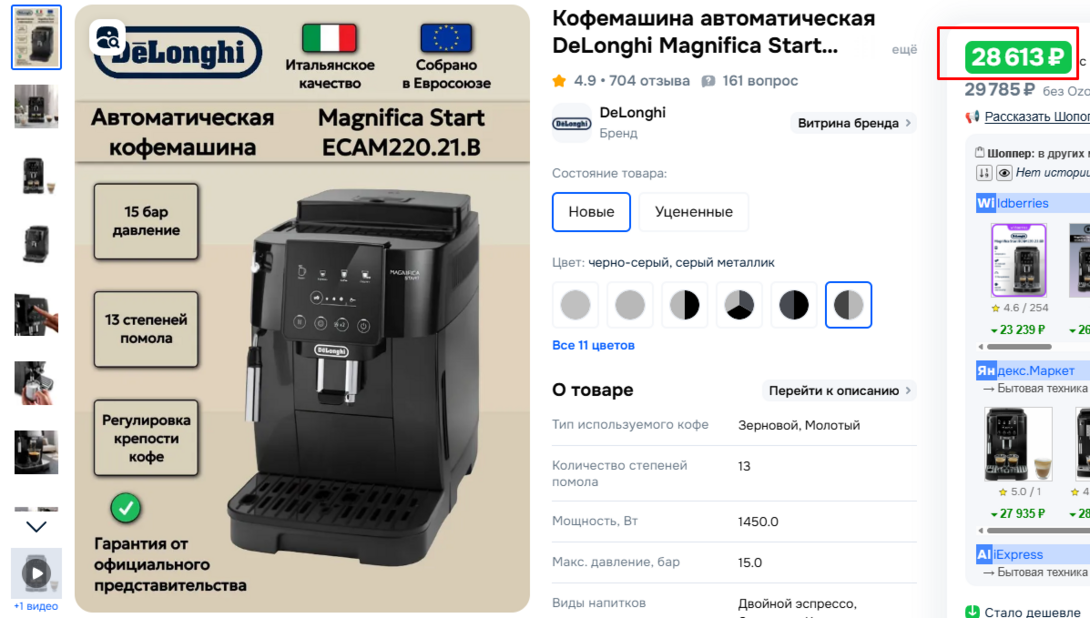Screen dimensions: 1090x618
Task: Click the Shopper price sort icon
Action: tap(984, 173)
